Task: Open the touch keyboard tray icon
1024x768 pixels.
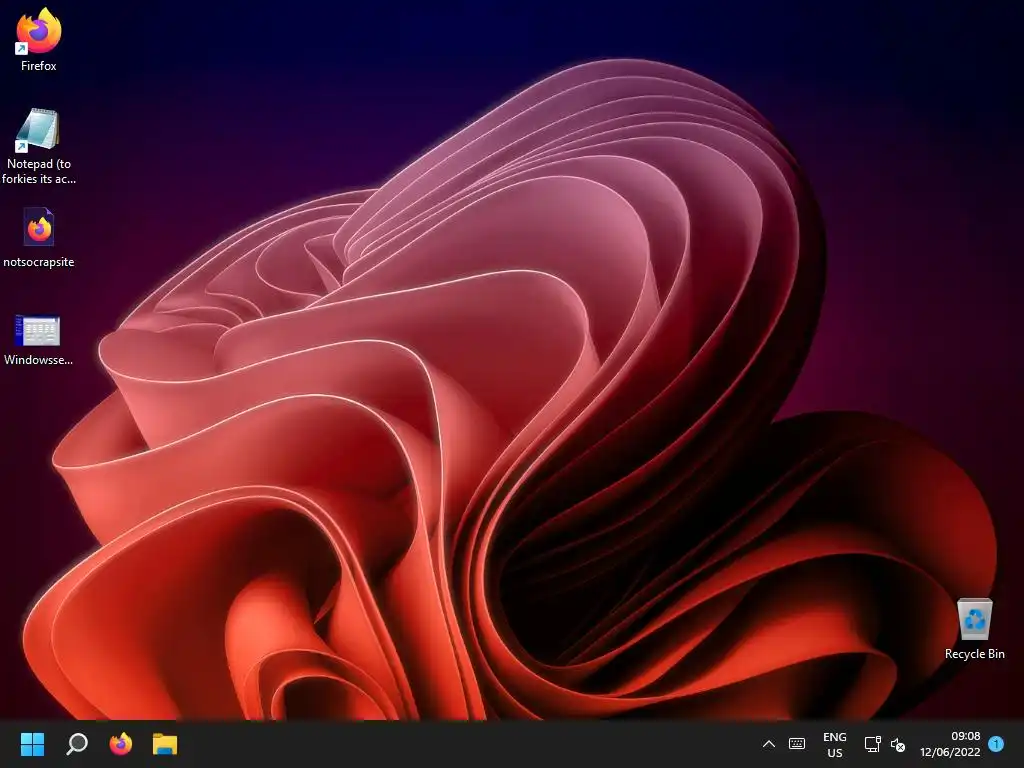Action: 797,744
